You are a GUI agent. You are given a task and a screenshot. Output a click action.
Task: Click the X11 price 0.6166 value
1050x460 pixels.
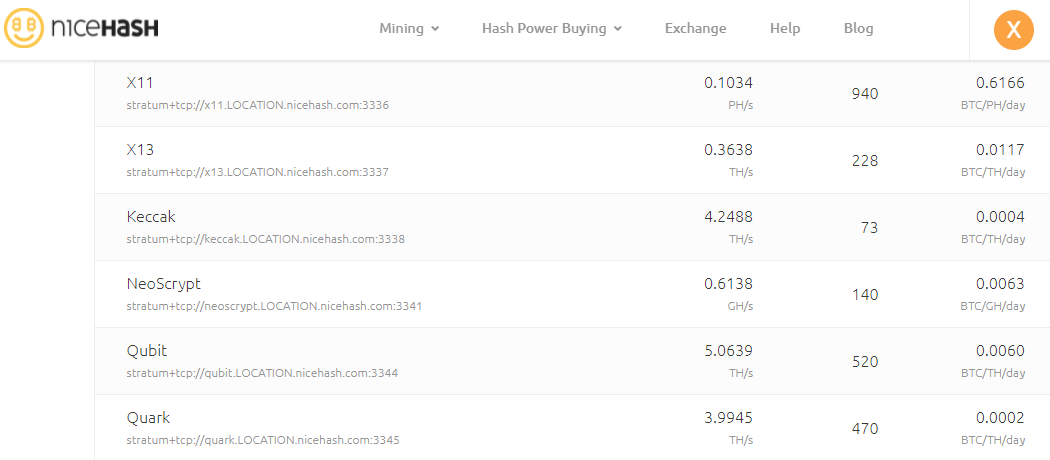pyautogui.click(x=1000, y=83)
